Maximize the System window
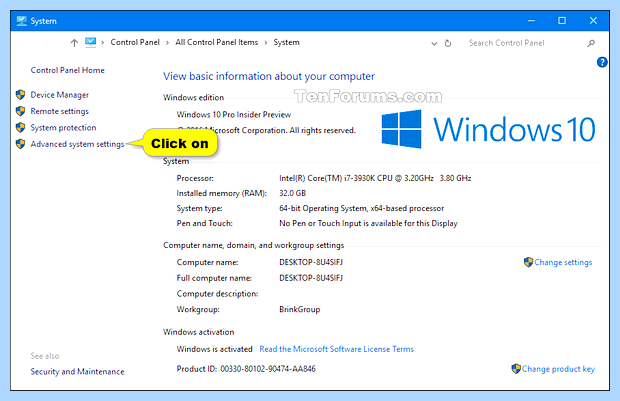 coord(562,21)
